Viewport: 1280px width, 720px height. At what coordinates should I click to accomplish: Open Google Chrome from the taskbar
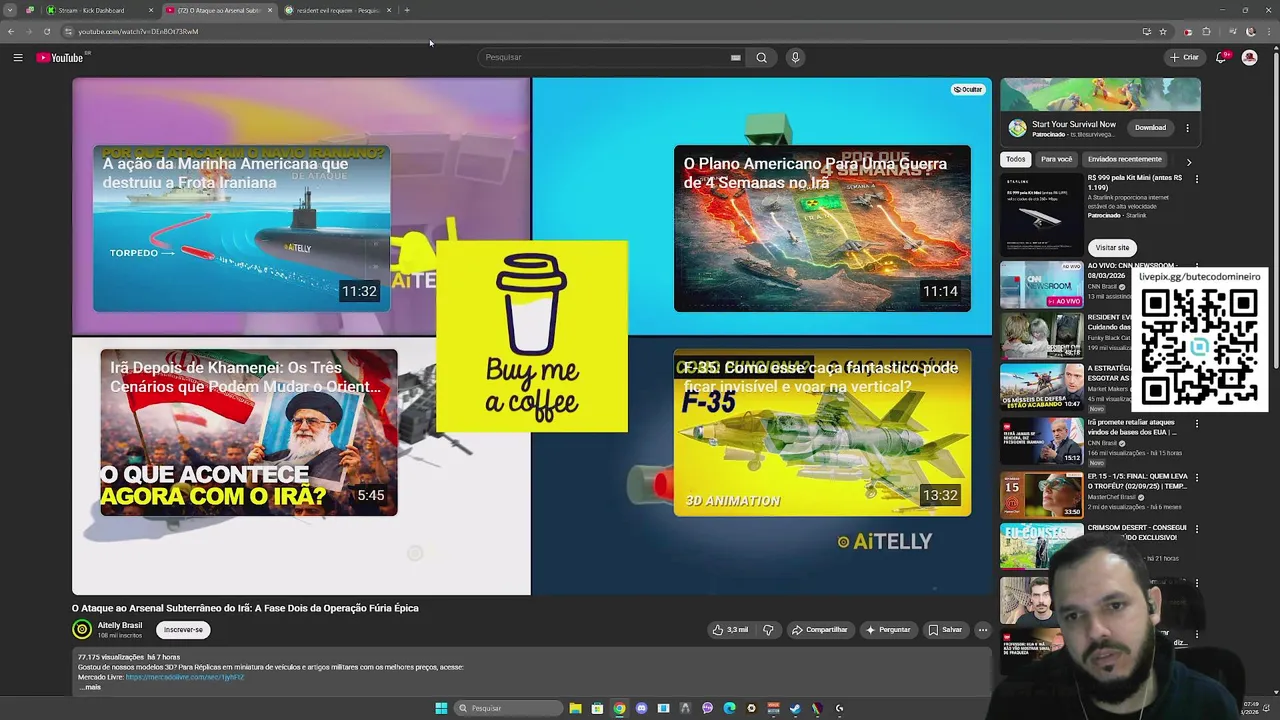pyautogui.click(x=619, y=708)
